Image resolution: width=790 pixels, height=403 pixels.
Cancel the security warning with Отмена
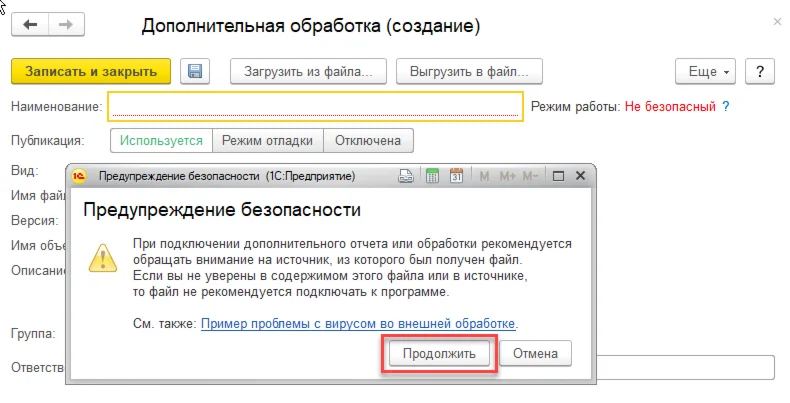(535, 354)
